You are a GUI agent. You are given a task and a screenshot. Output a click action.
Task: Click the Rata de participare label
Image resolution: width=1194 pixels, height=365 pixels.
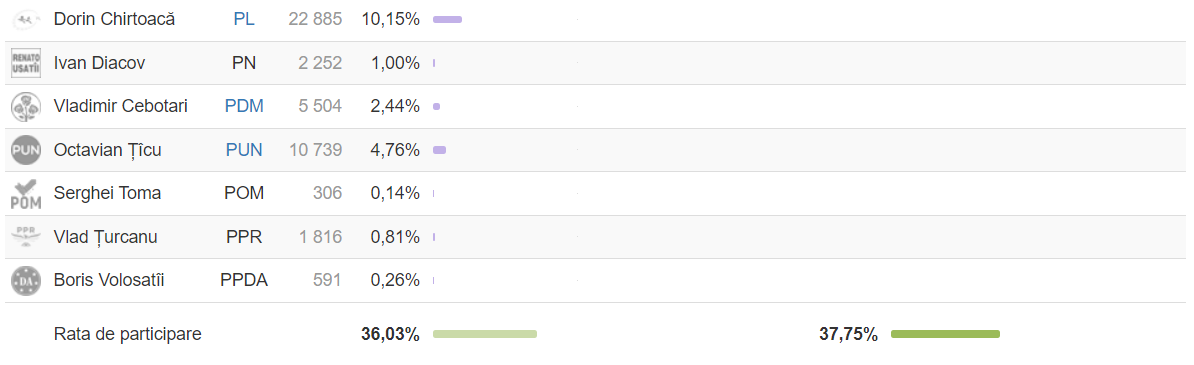tap(127, 334)
